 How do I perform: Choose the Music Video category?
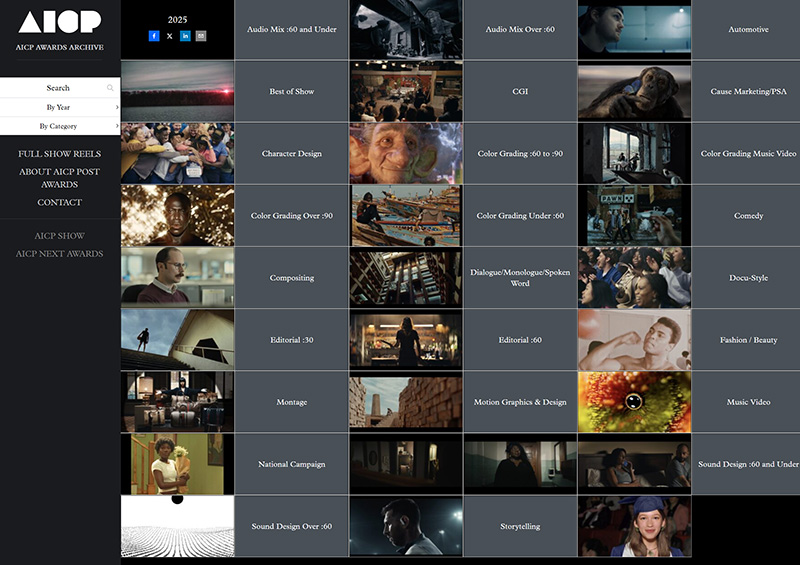coord(748,402)
